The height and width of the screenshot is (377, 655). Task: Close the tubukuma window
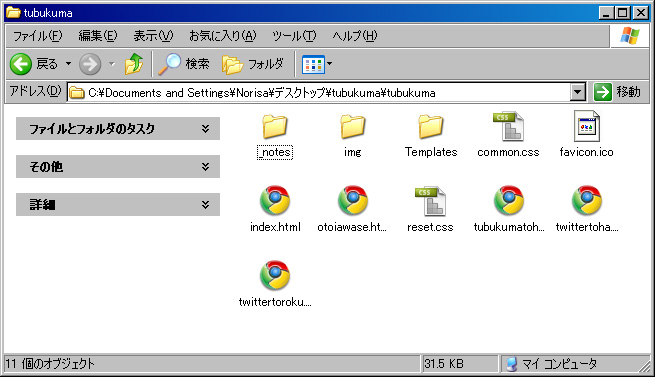(640, 13)
